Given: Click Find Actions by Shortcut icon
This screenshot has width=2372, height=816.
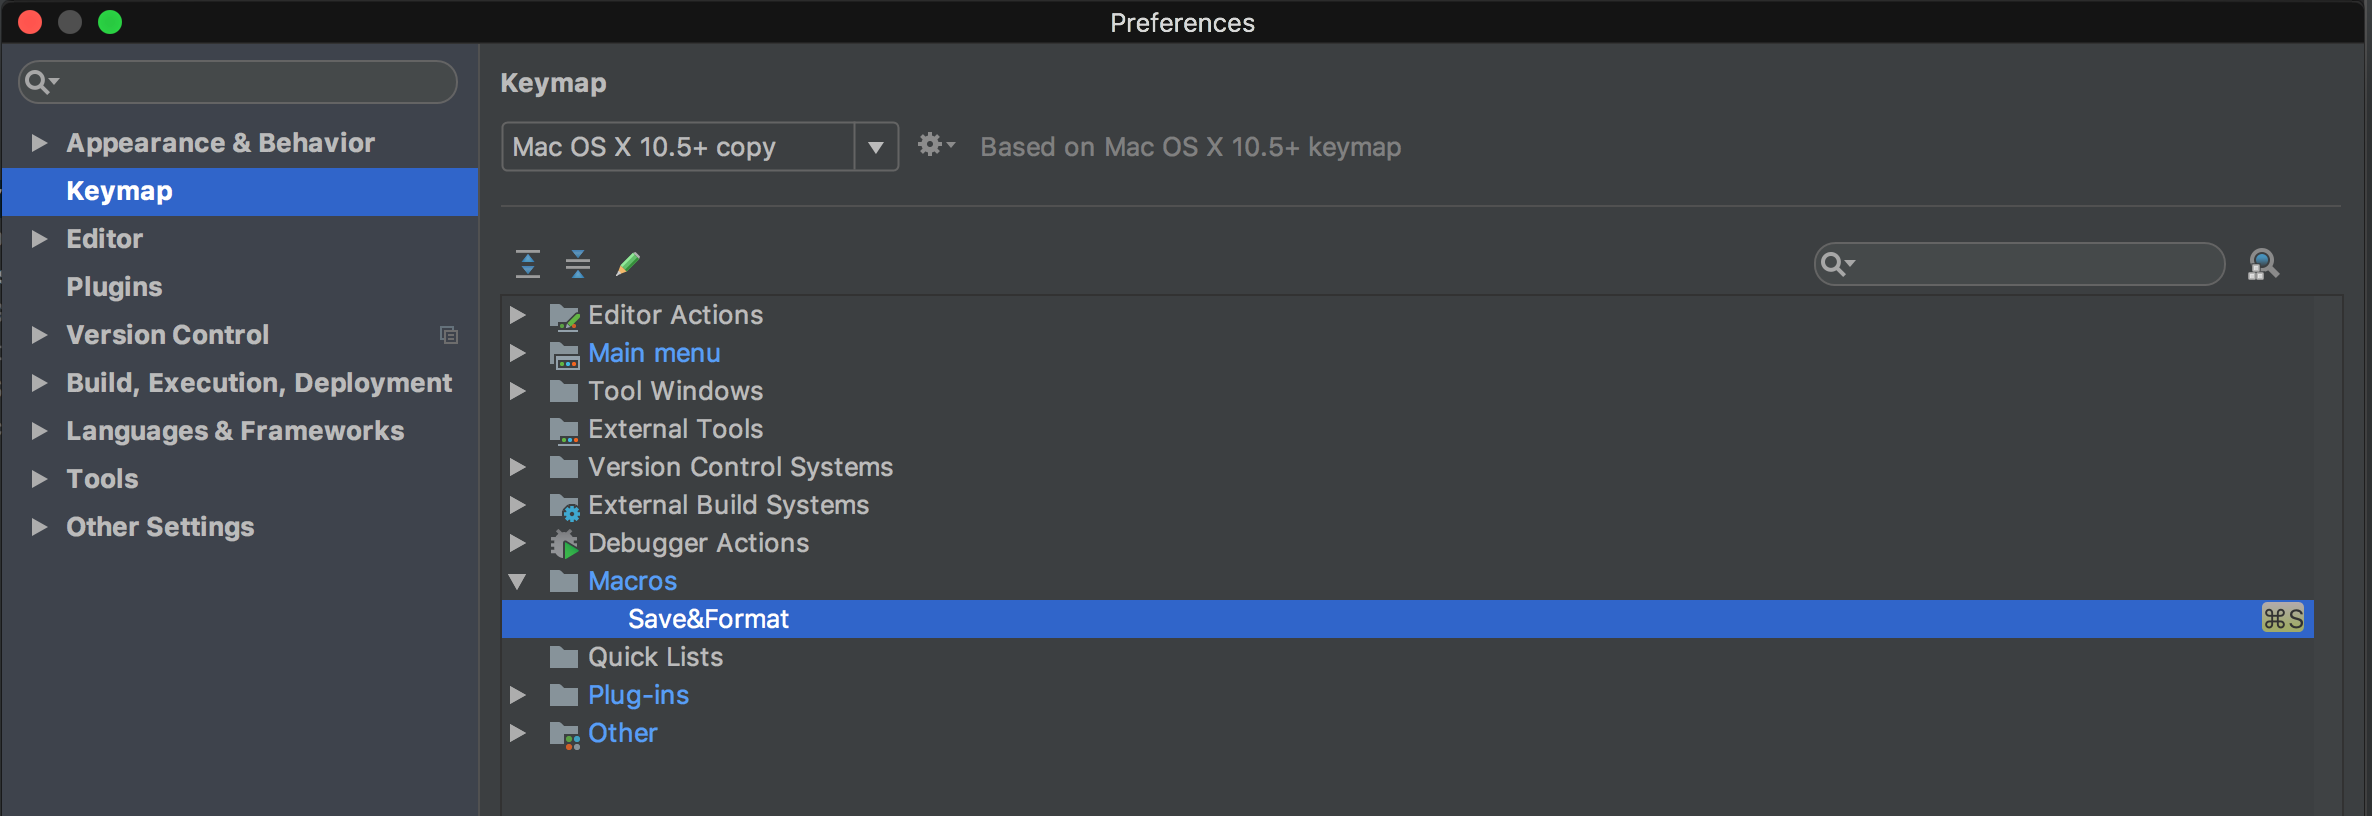Looking at the screenshot, I should (2263, 264).
